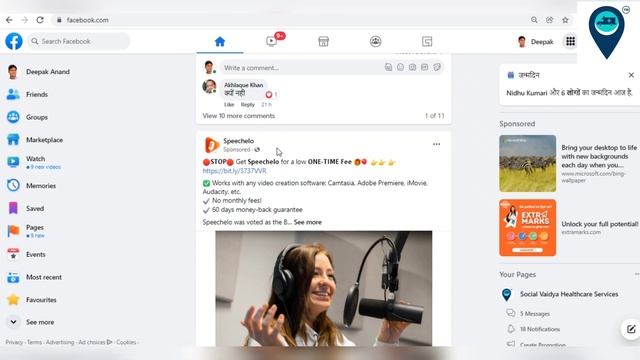Image resolution: width=640 pixels, height=360 pixels.
Task: Attach a photo via camera icon in comment
Action: click(x=413, y=67)
